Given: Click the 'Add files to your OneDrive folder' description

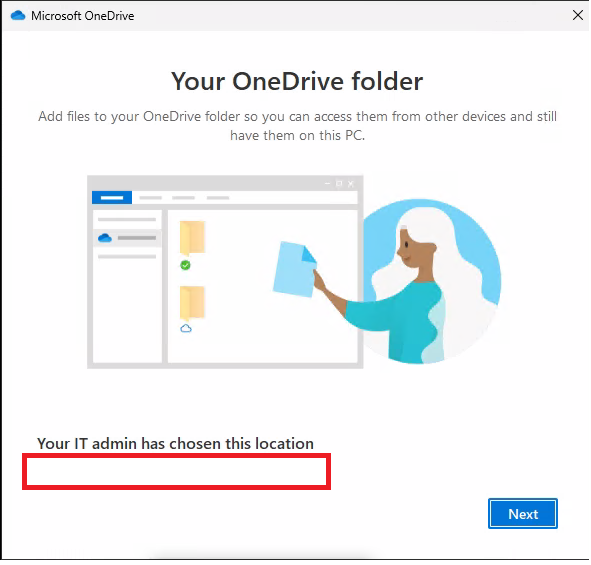Looking at the screenshot, I should click(x=297, y=126).
